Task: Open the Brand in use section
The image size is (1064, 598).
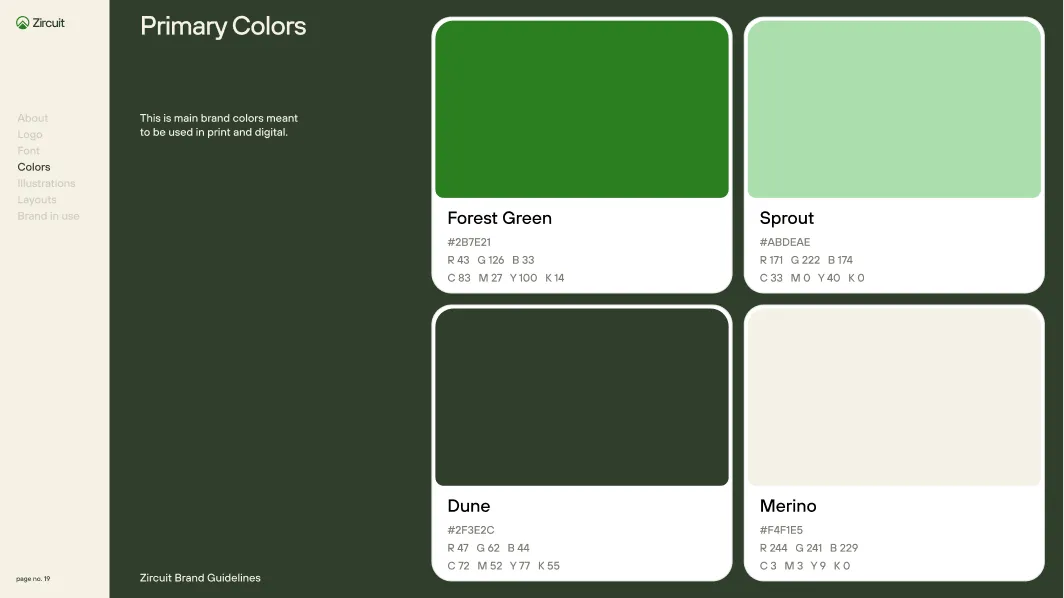Action: [47, 216]
